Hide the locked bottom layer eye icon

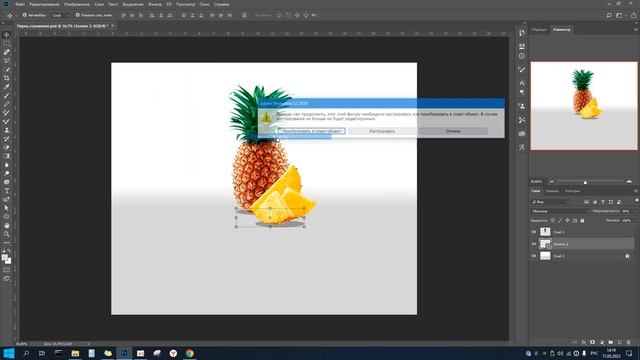tap(533, 256)
